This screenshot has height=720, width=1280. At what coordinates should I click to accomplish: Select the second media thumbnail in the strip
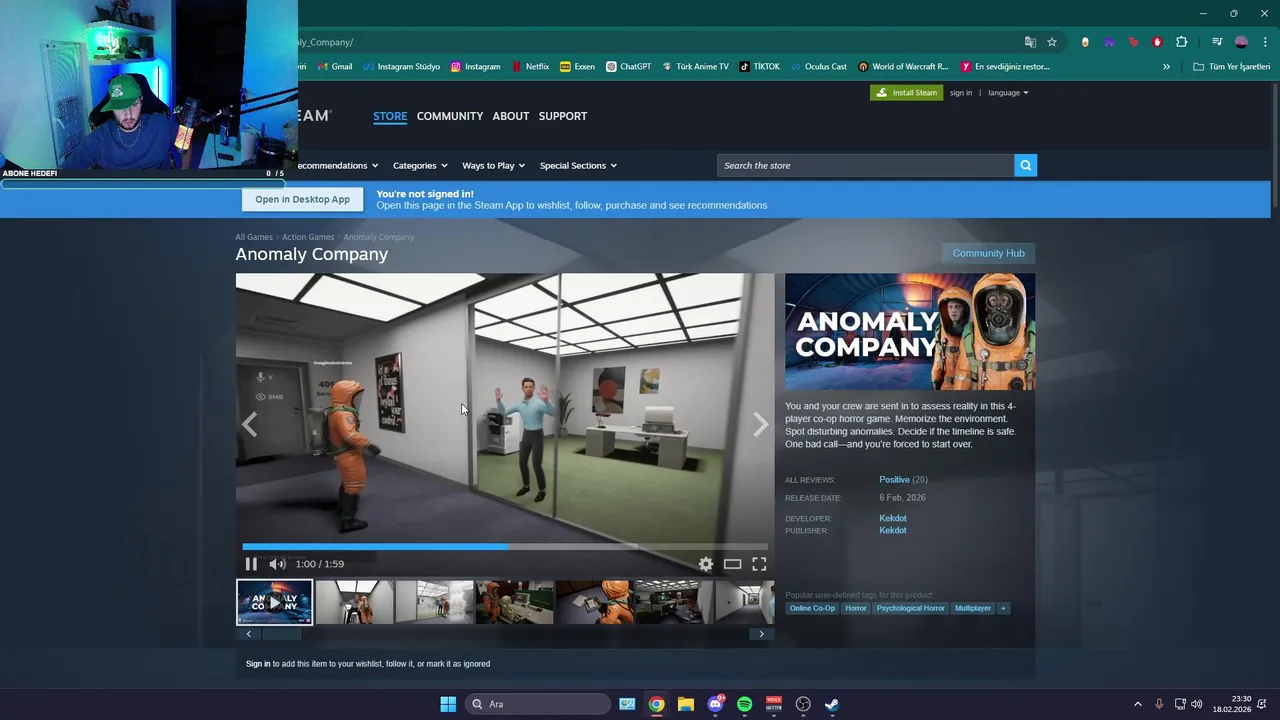click(x=354, y=603)
